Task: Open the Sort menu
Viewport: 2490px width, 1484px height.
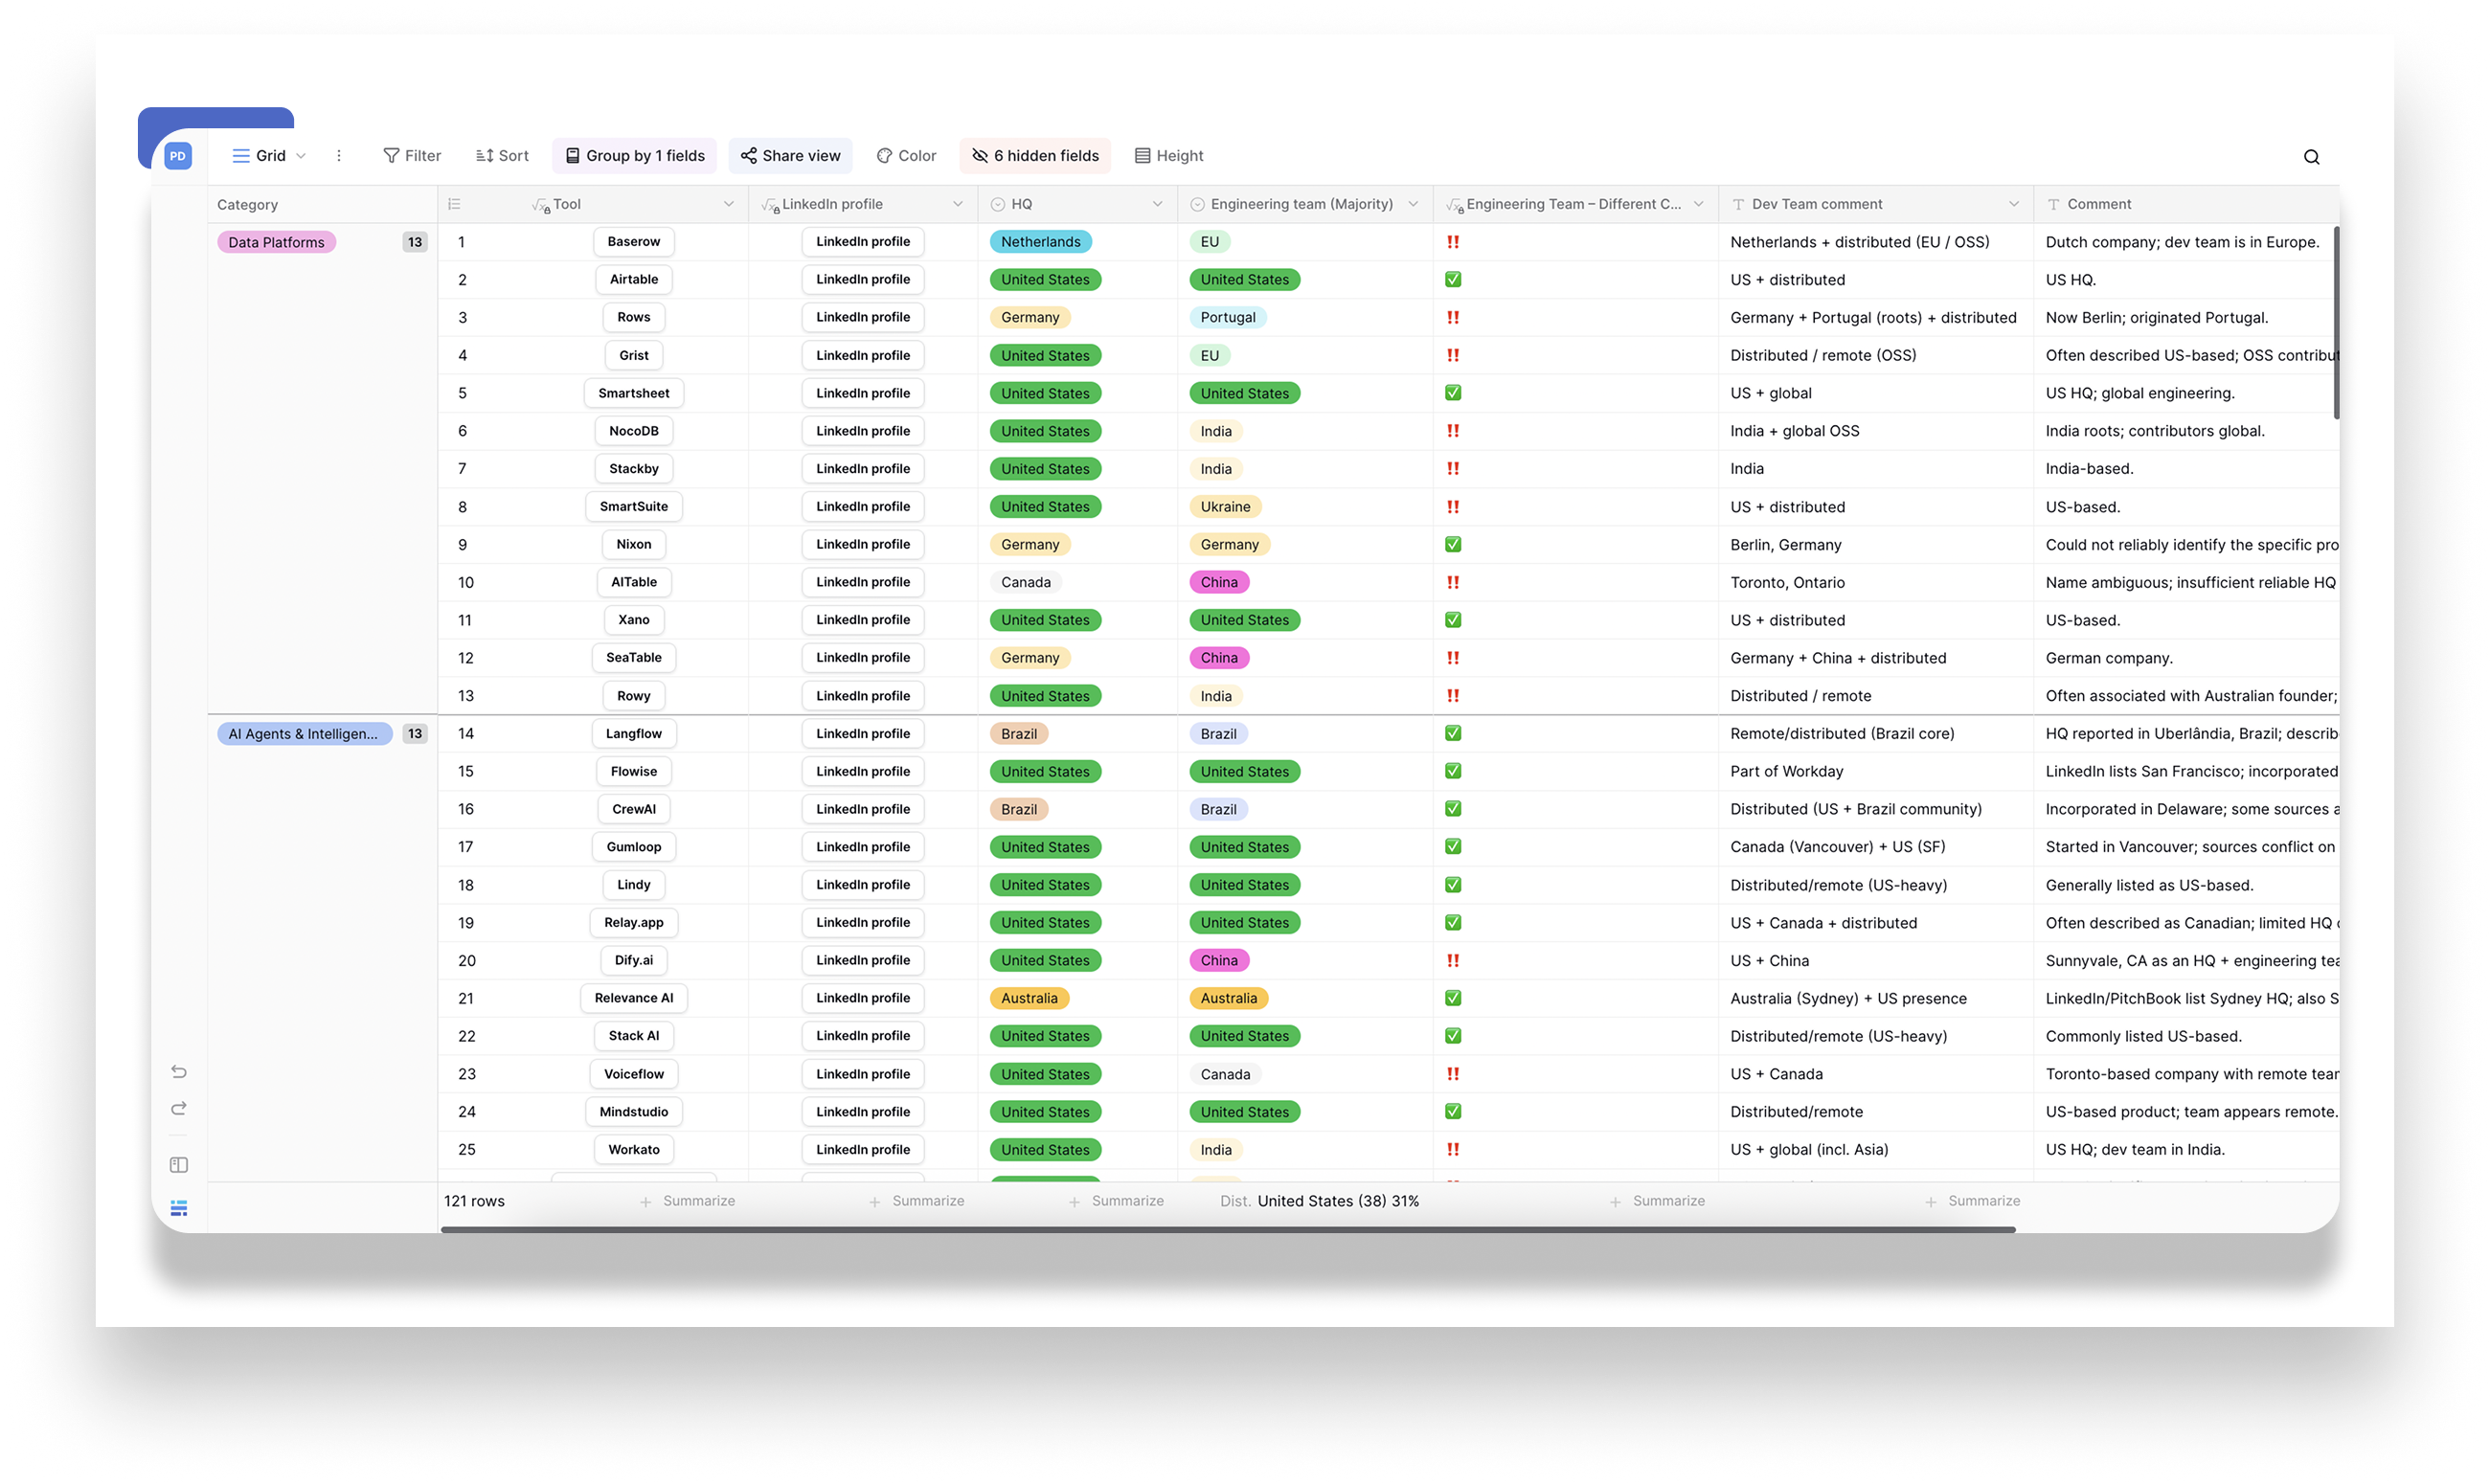Action: [502, 156]
